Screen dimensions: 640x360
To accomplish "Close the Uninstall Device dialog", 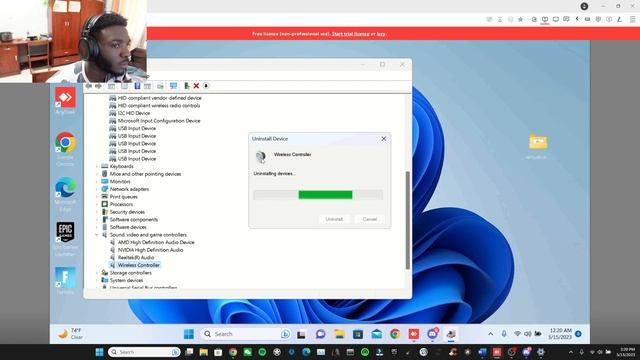I will [x=384, y=139].
